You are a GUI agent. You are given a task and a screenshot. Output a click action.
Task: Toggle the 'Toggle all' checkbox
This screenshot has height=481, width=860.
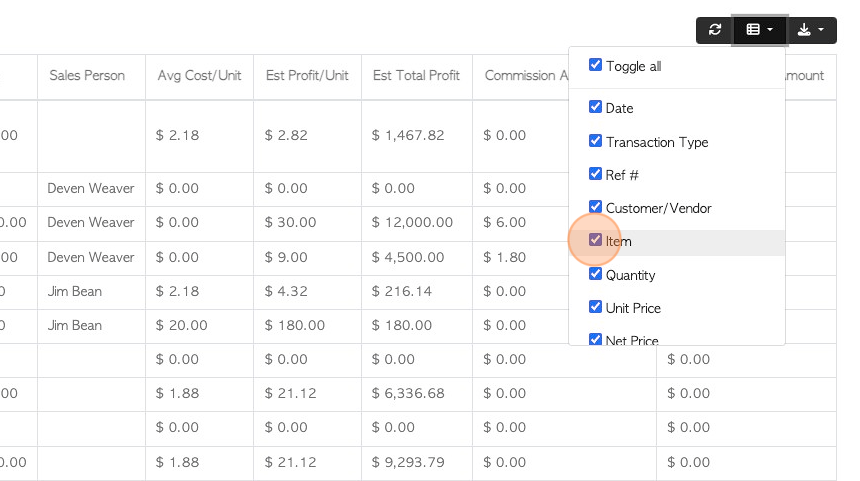click(595, 65)
